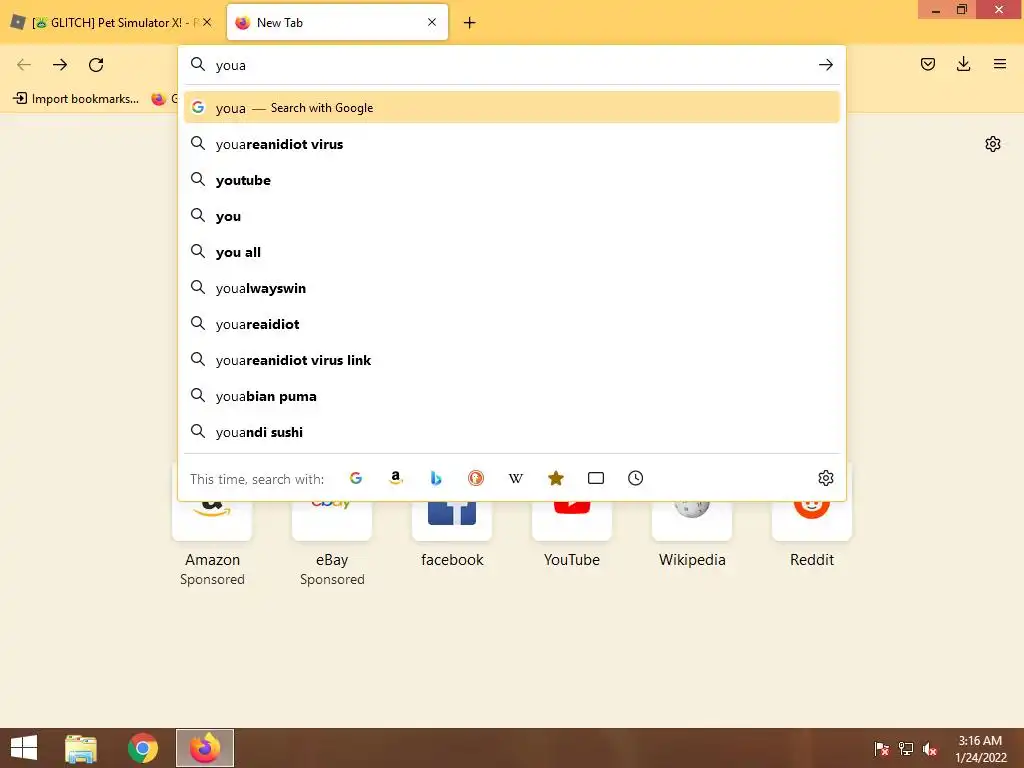Screen dimensions: 1024x768
Task: Click Import bookmarks in bookmarks toolbar
Action: (76, 99)
